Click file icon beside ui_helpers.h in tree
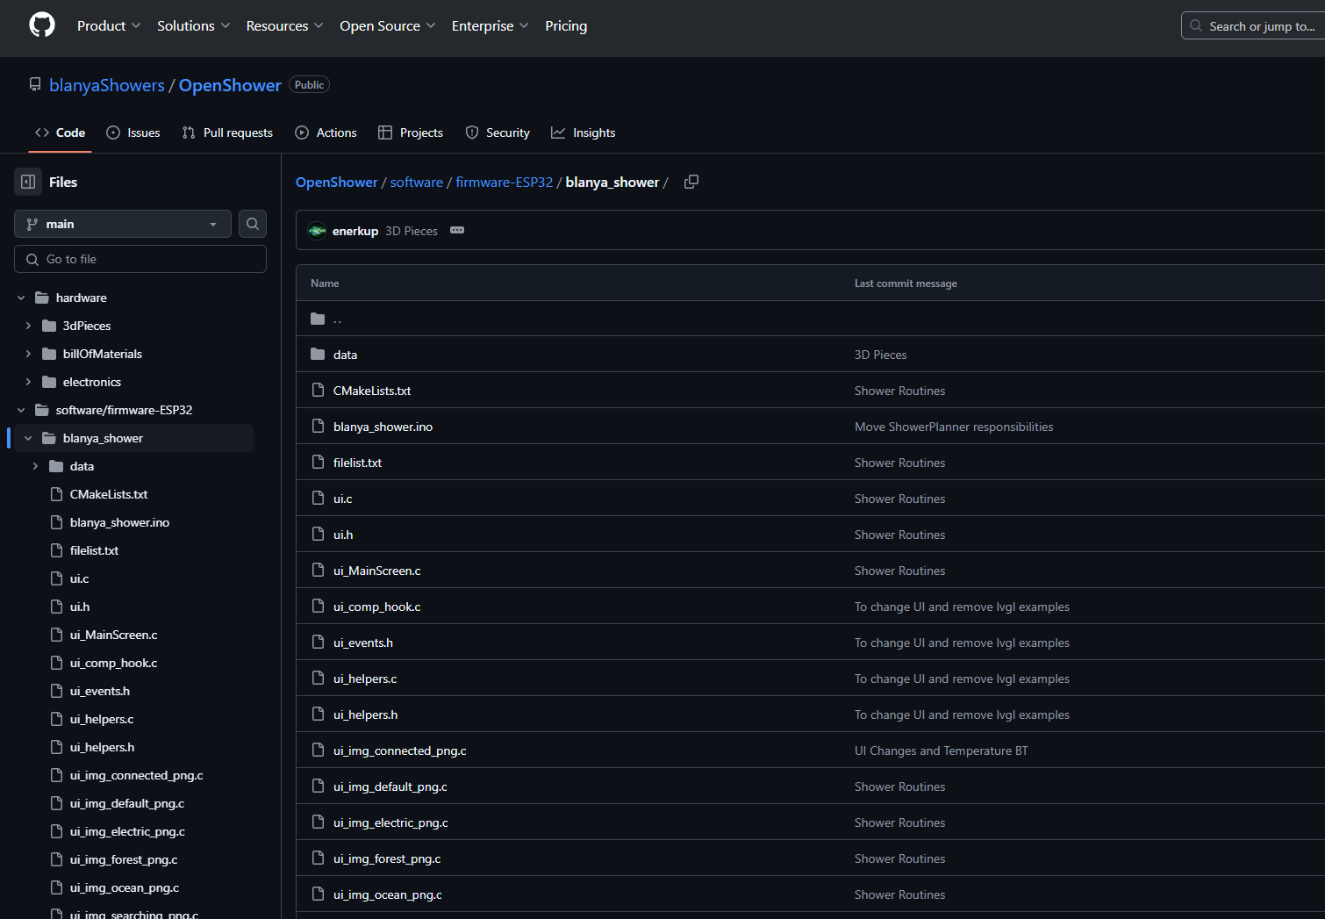The image size is (1325, 919). [x=56, y=747]
